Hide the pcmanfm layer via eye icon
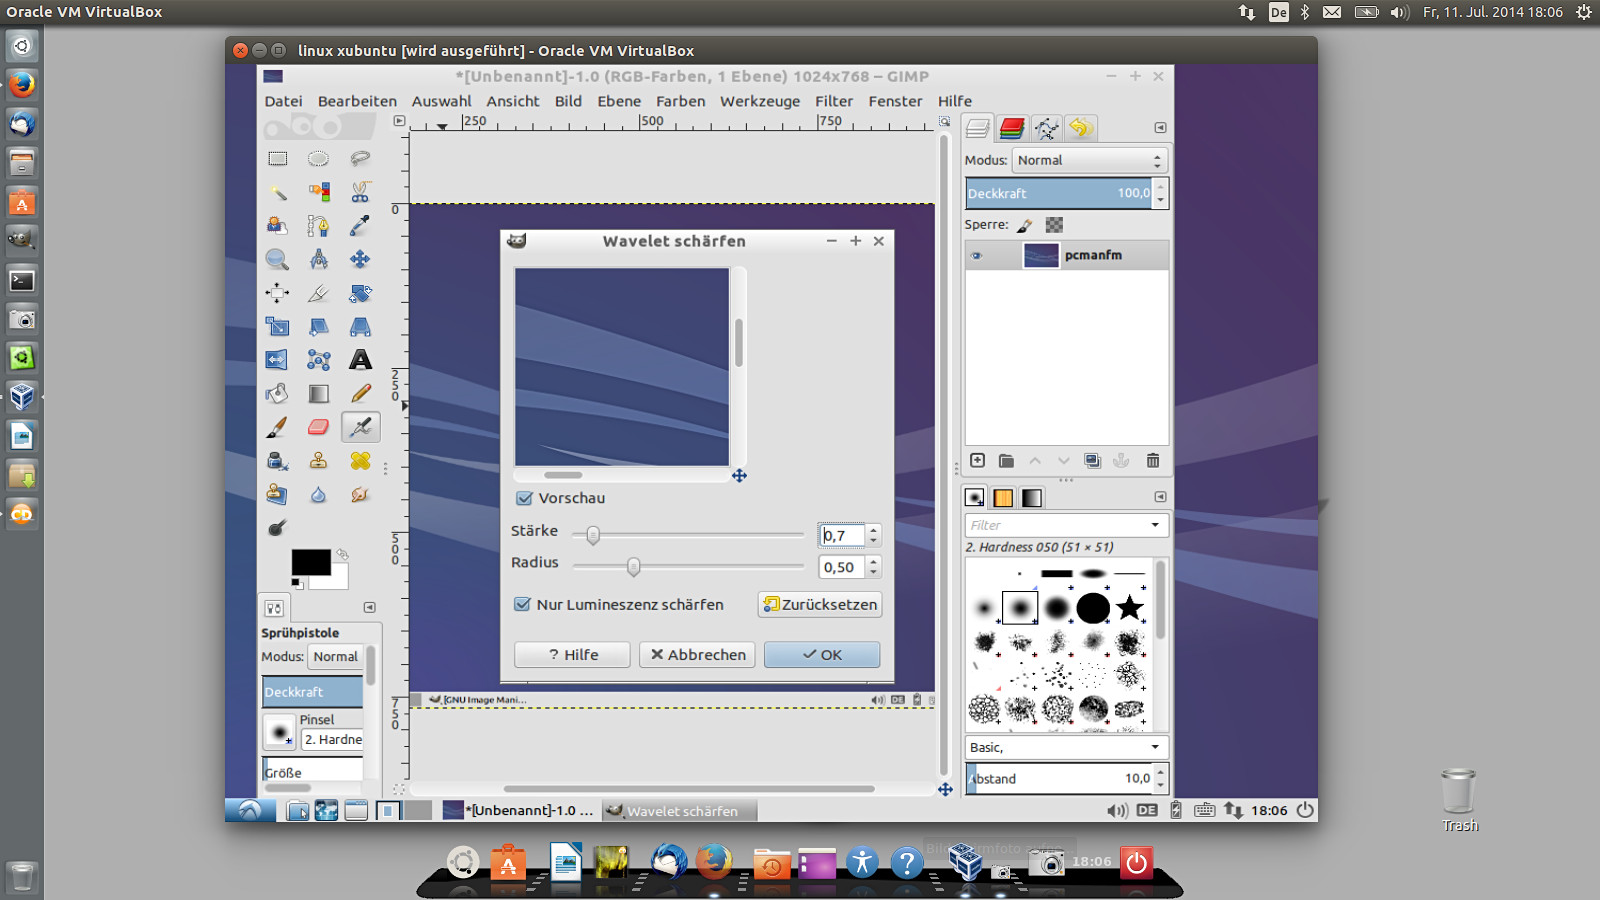The image size is (1600, 900). (977, 256)
